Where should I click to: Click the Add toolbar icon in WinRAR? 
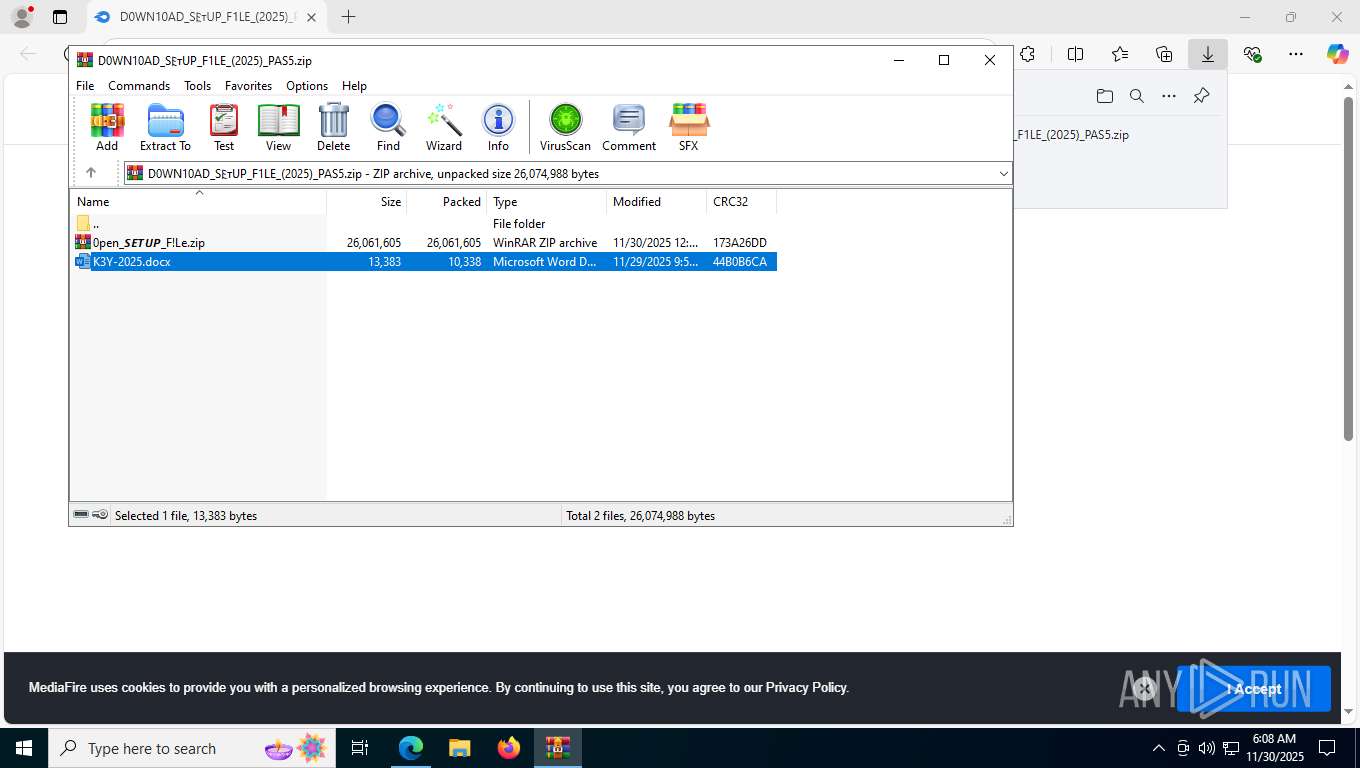point(107,127)
